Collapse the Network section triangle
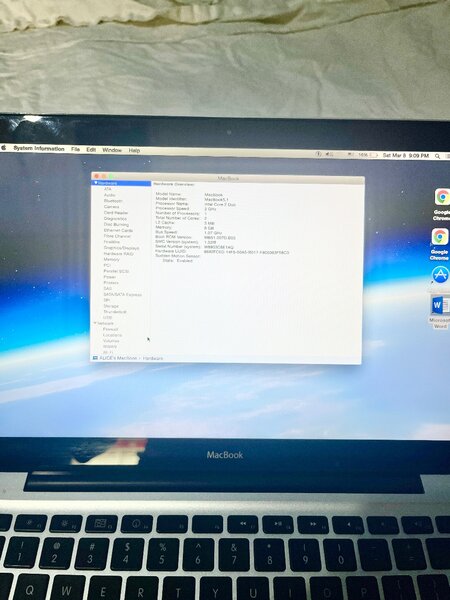The height and width of the screenshot is (600, 450). pyautogui.click(x=95, y=323)
